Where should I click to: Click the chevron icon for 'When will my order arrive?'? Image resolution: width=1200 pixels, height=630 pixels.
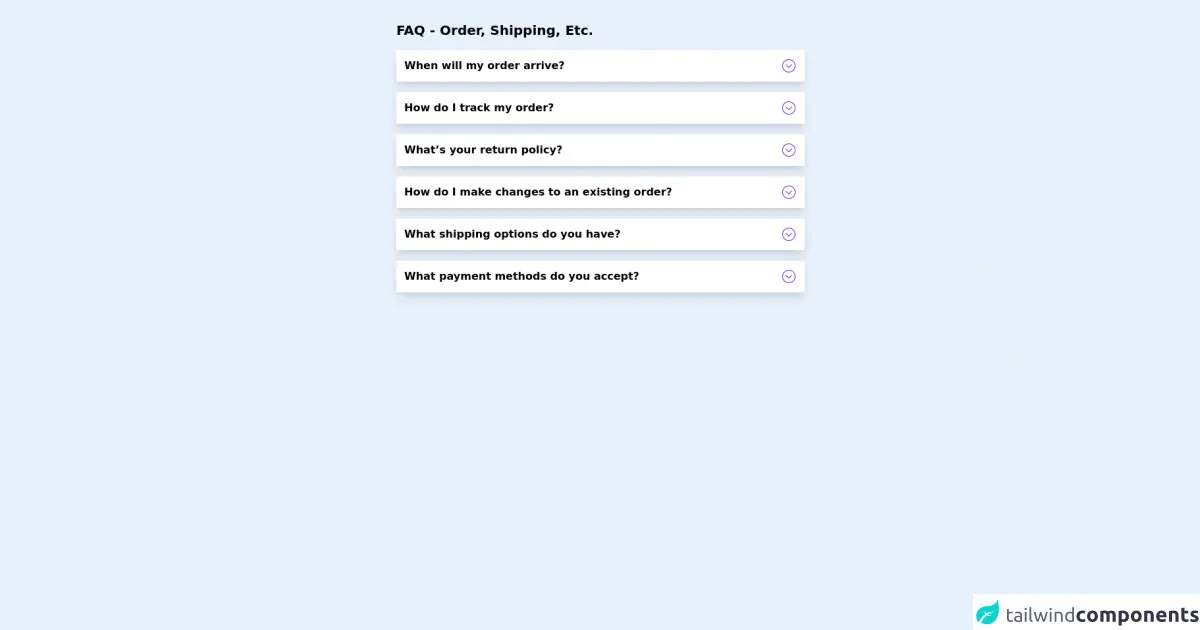pyautogui.click(x=788, y=66)
